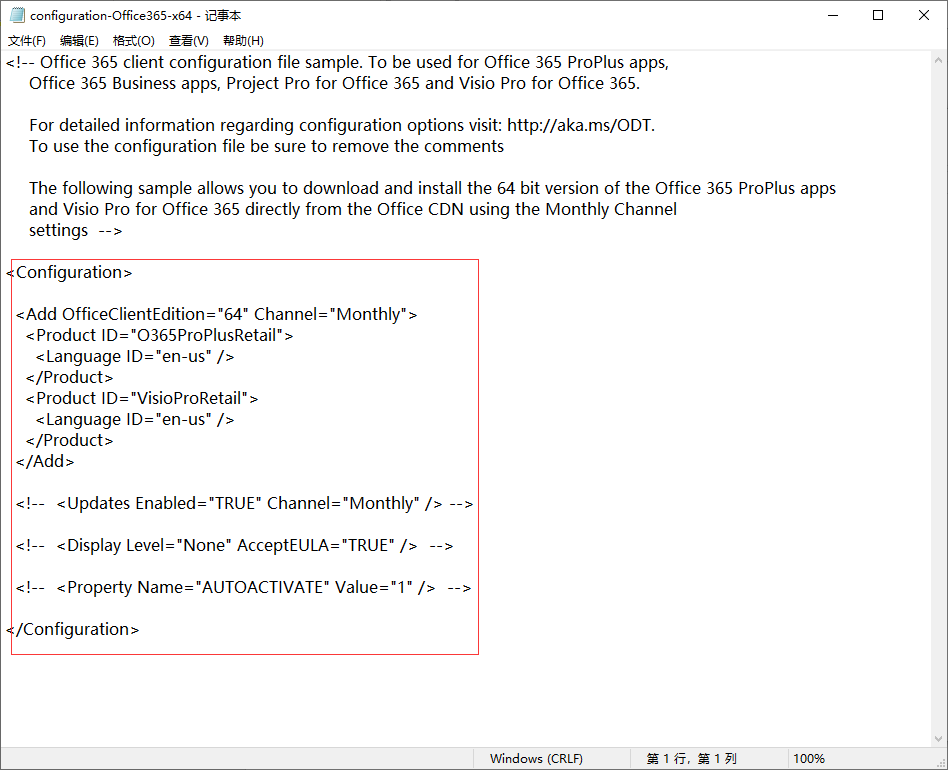Viewport: 948px width, 770px height.
Task: Click Language ID line under O365ProPlusRetail
Action: coord(134,357)
